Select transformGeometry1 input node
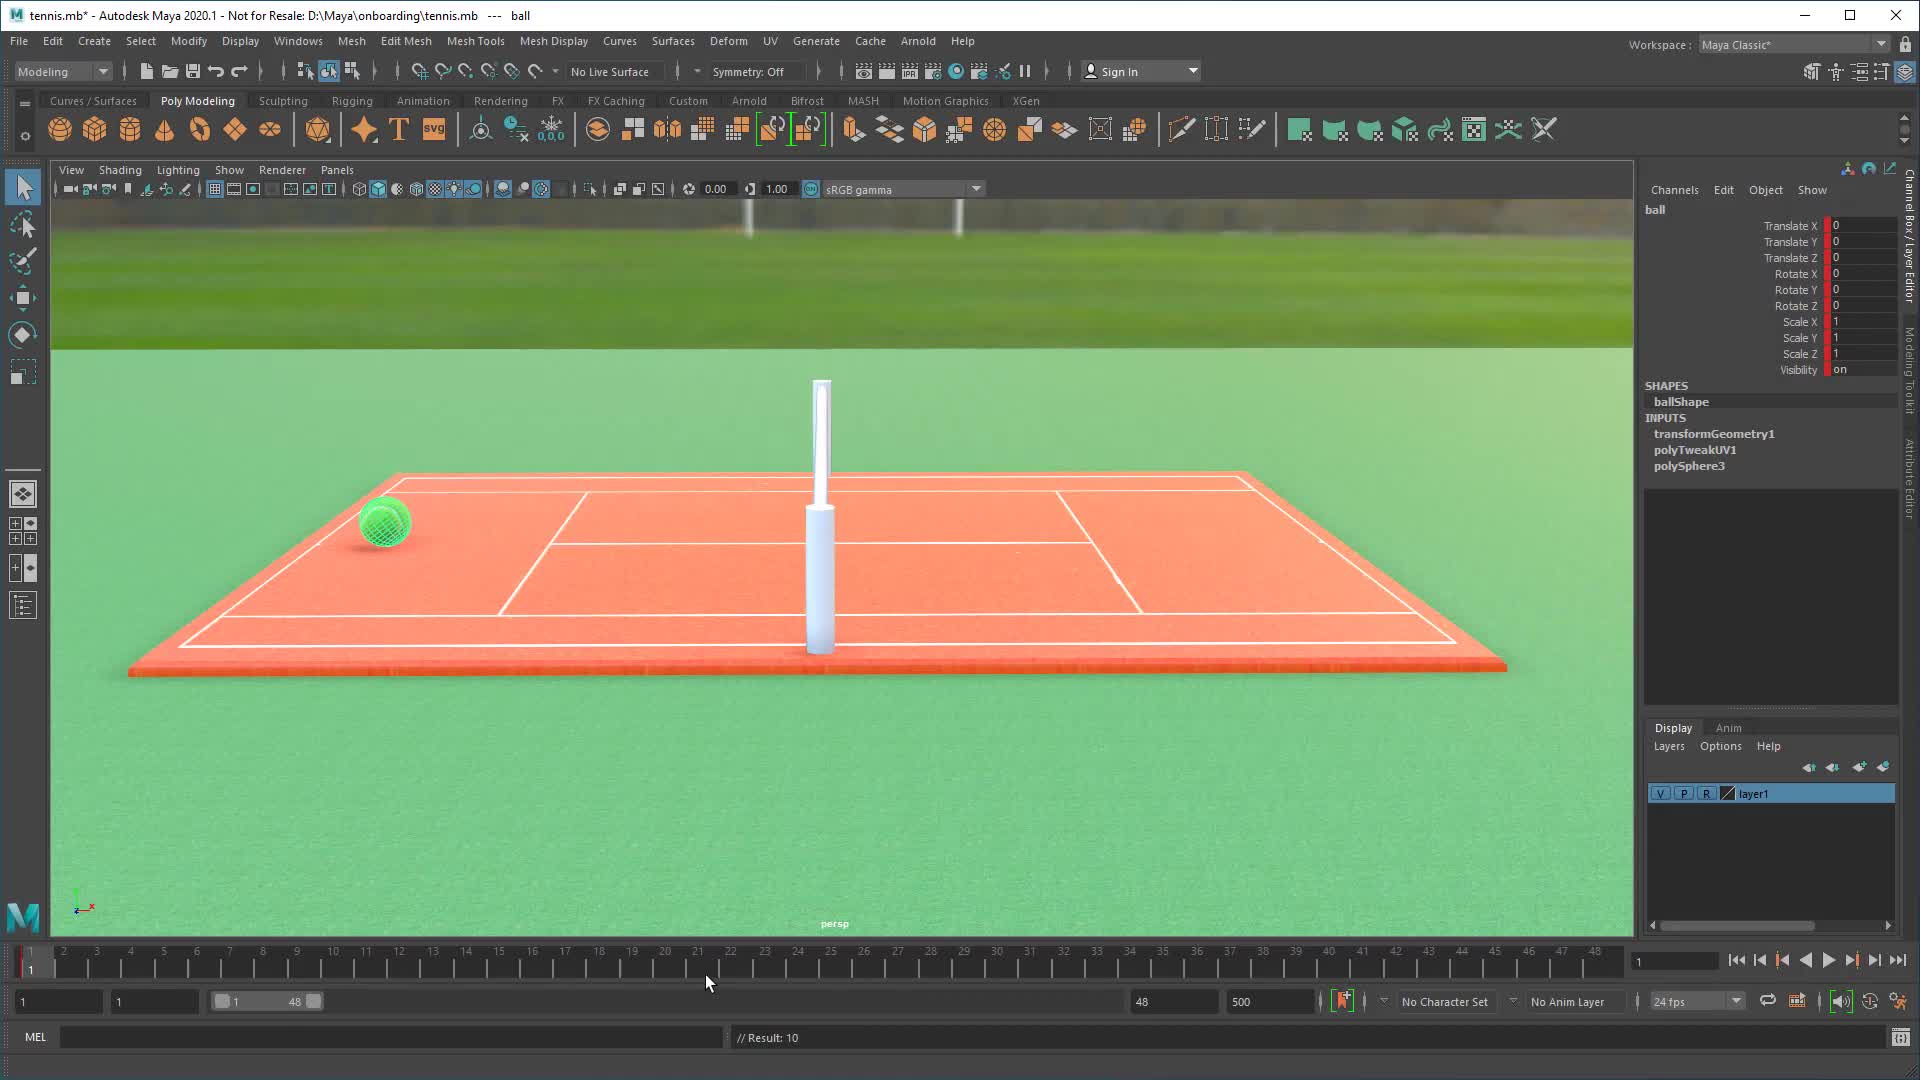This screenshot has width=1920, height=1080. pos(1714,434)
